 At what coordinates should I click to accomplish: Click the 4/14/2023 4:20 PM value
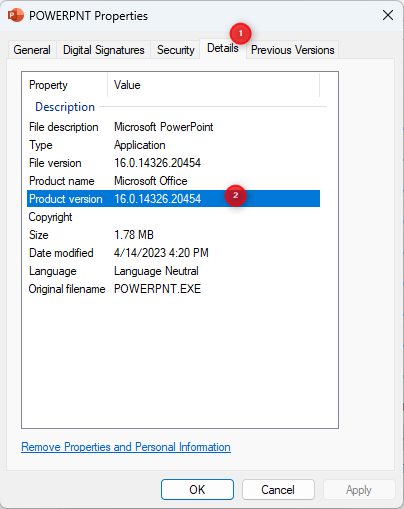pyautogui.click(x=161, y=253)
